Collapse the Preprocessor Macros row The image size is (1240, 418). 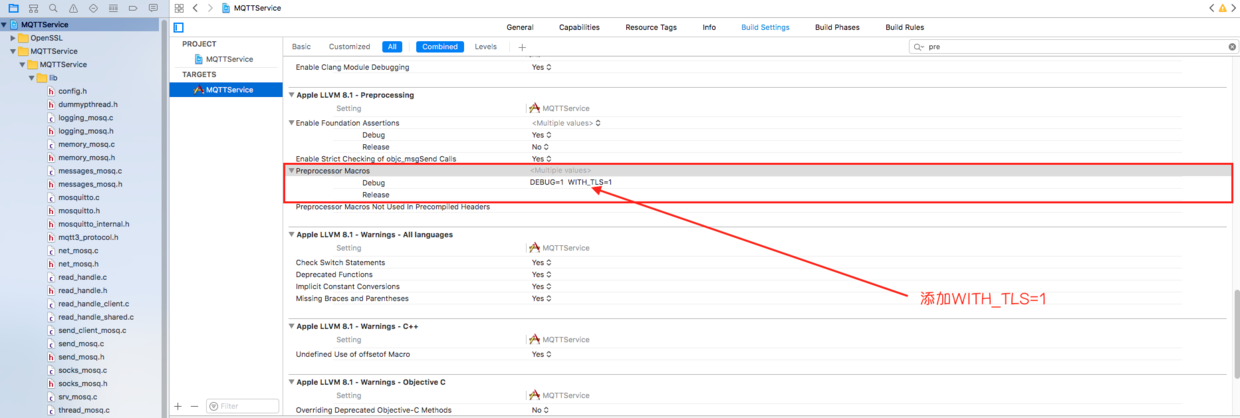291,171
